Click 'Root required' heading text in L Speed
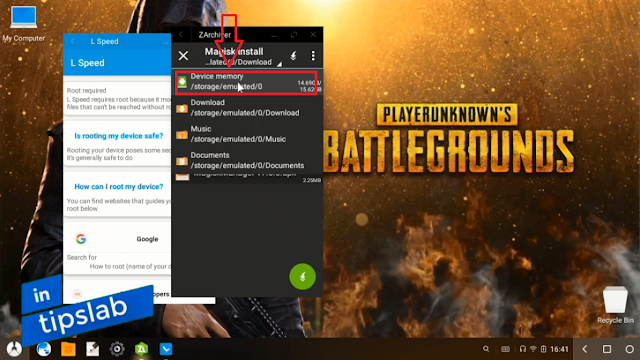The image size is (640, 360). (87, 90)
